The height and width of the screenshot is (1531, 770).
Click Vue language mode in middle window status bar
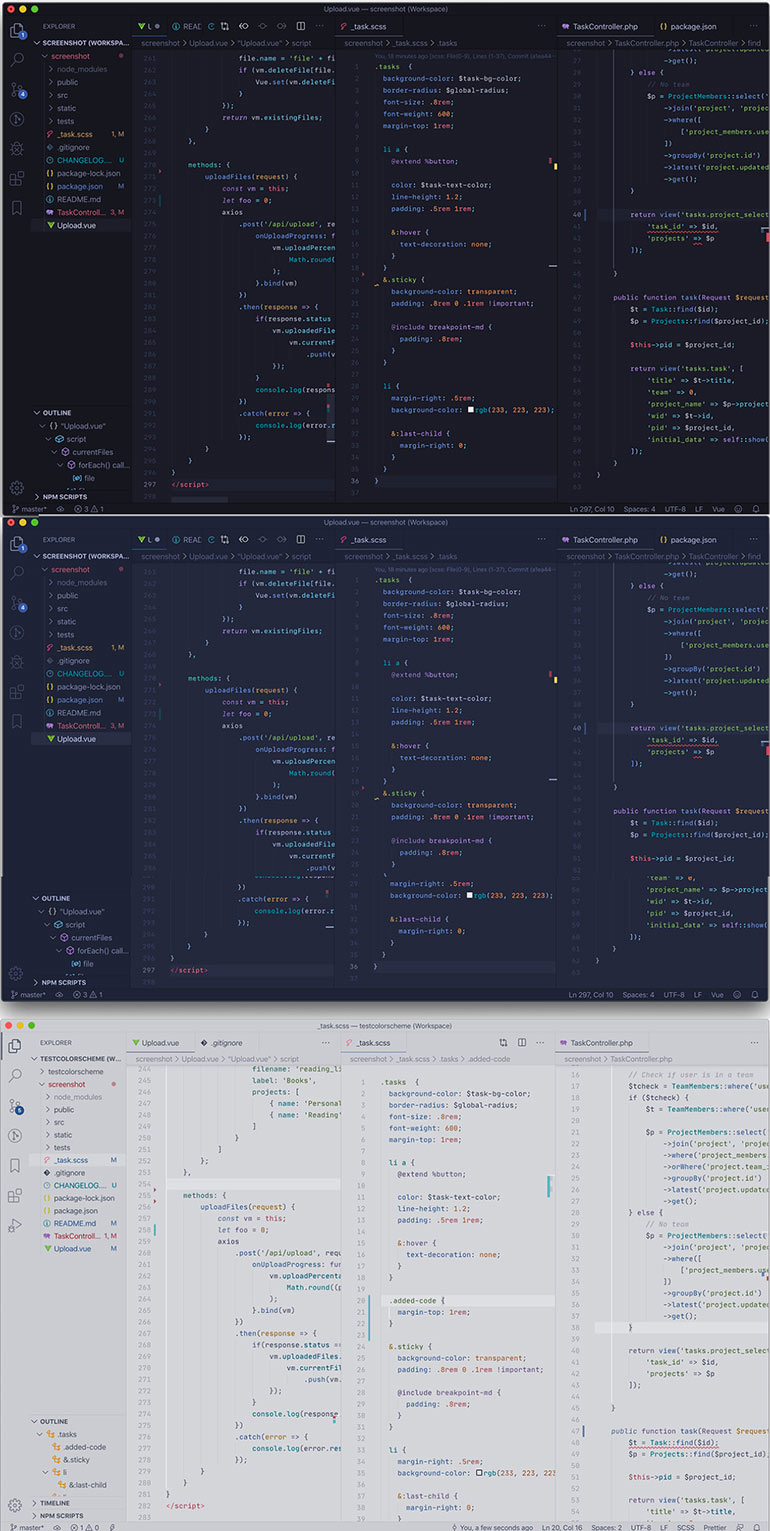[716, 995]
